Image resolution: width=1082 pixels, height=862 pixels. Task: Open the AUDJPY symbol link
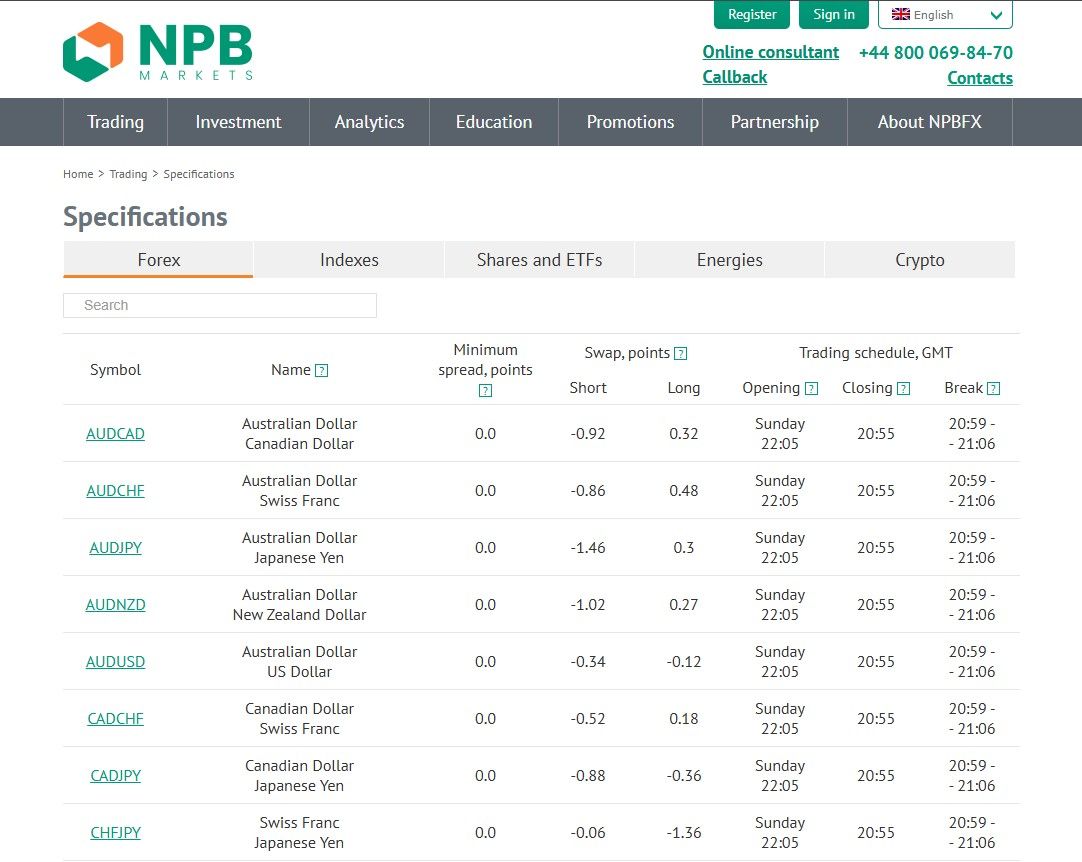pyautogui.click(x=115, y=548)
